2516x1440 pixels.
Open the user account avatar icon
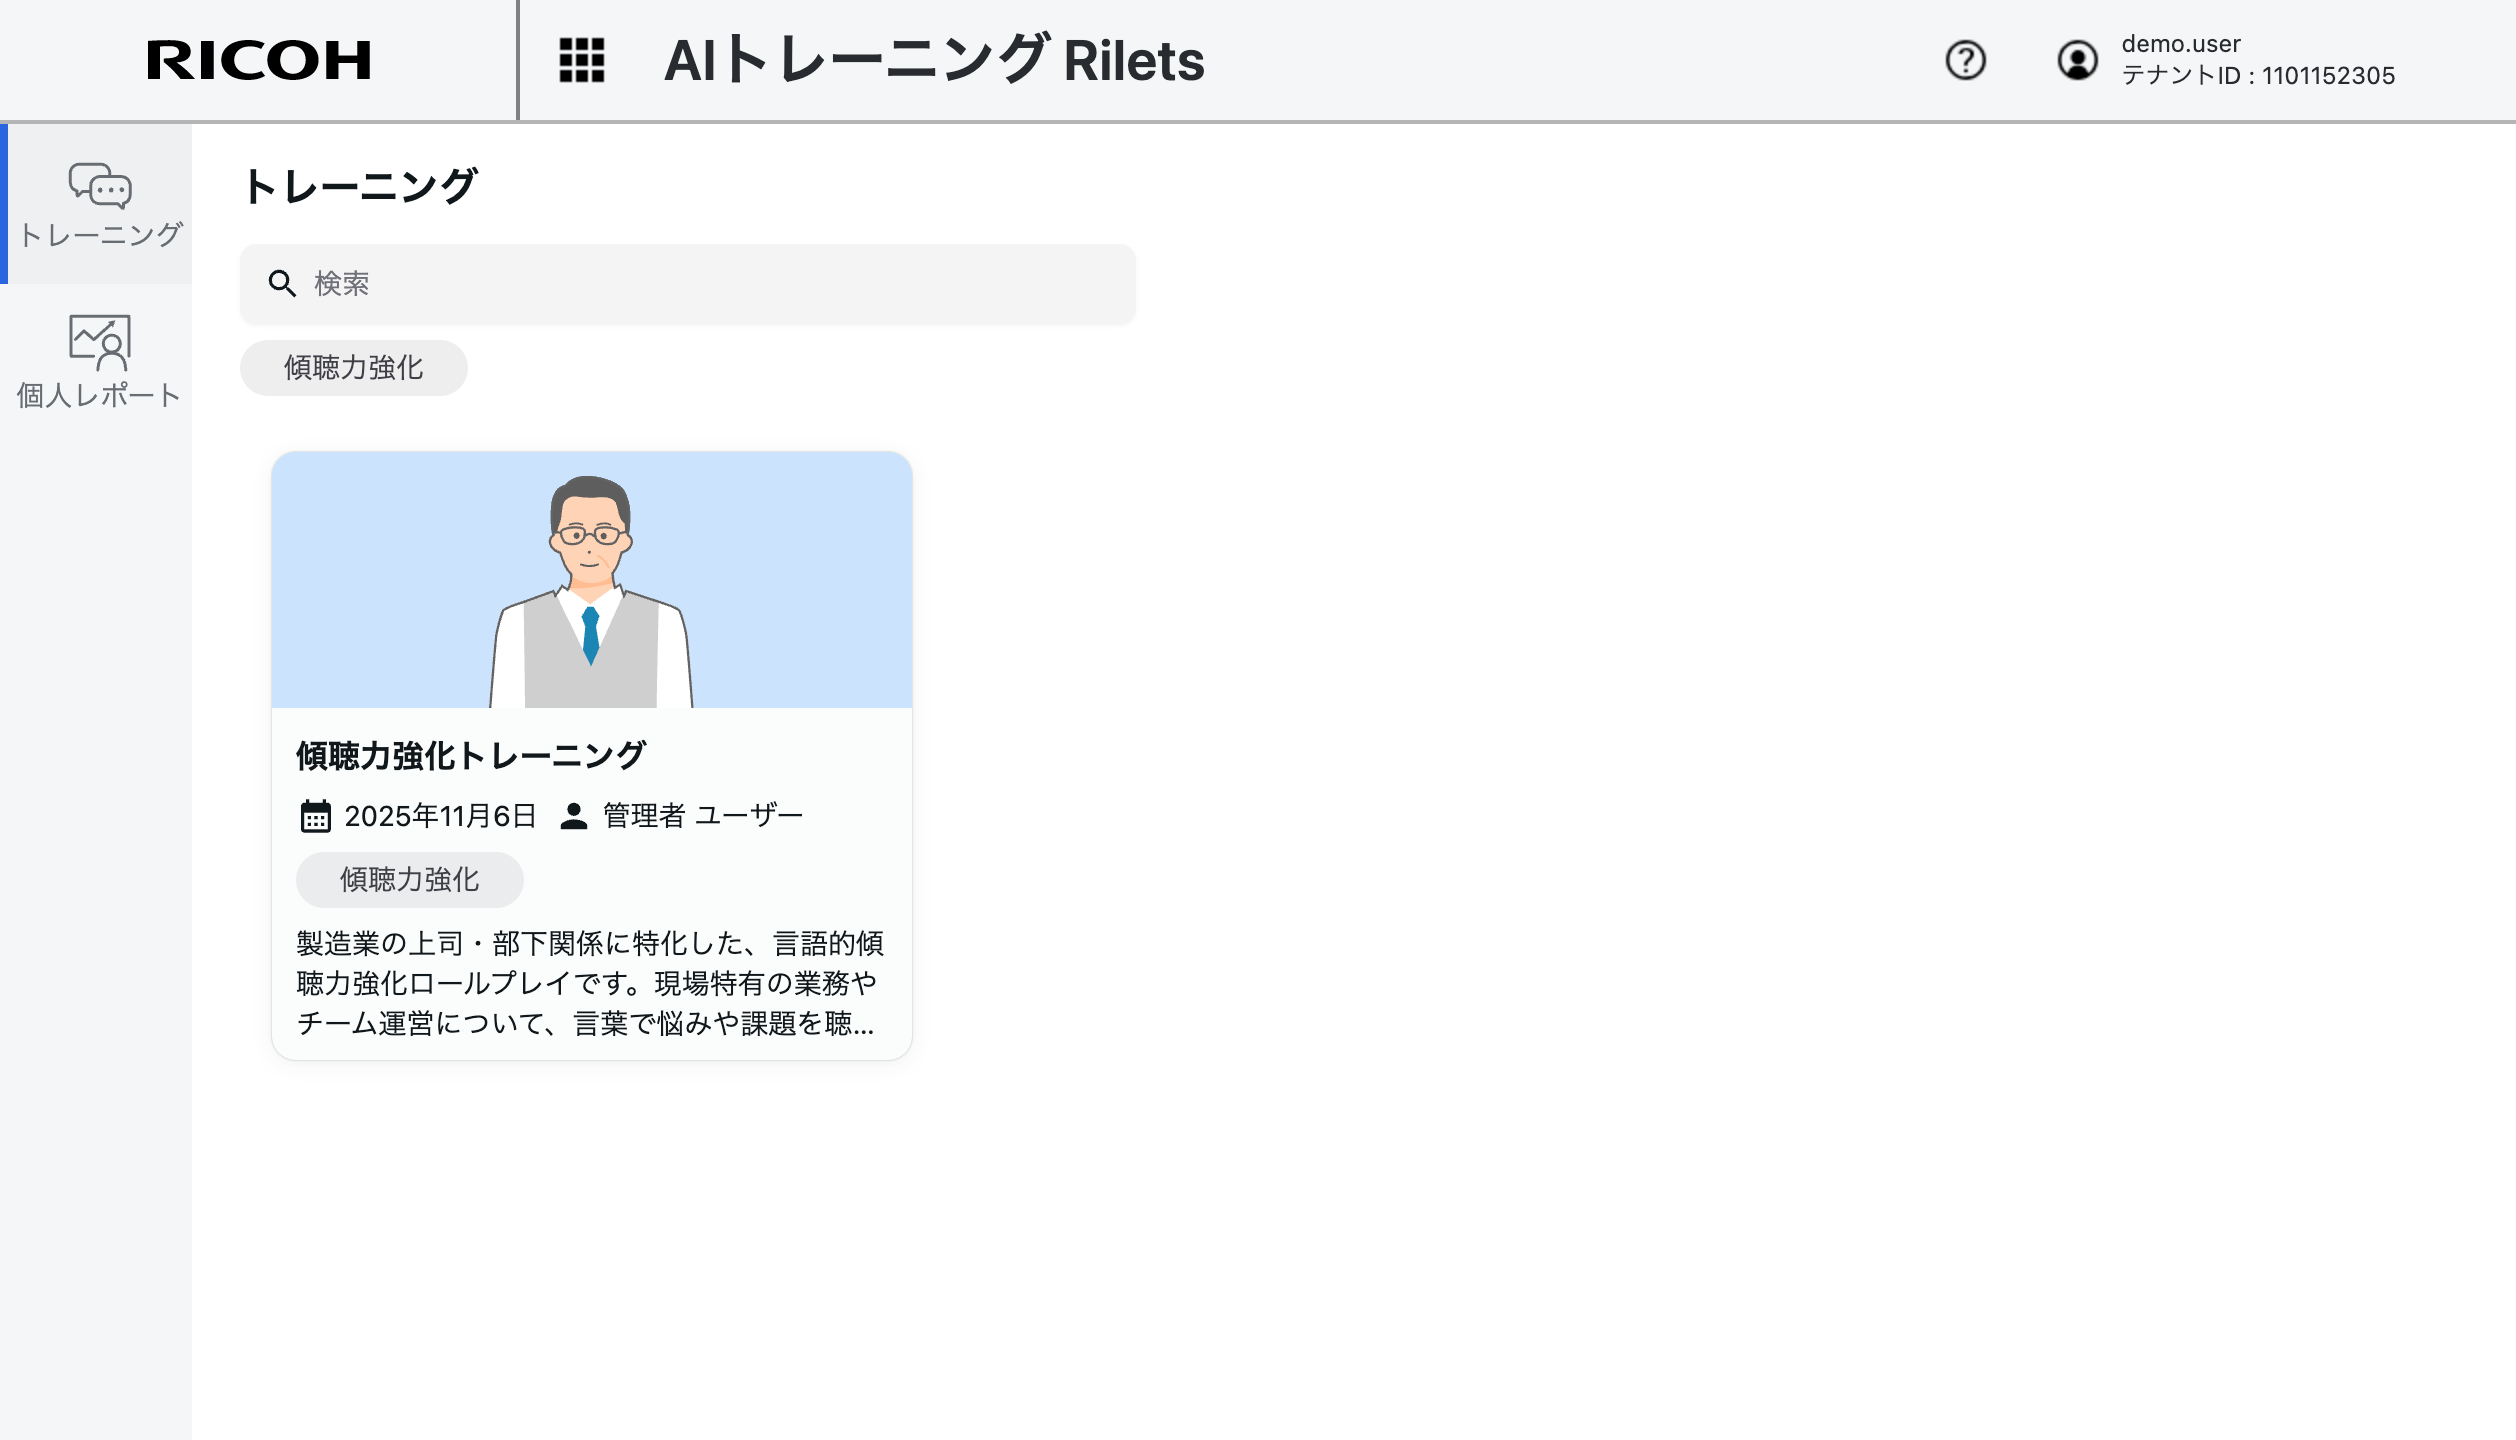2077,60
